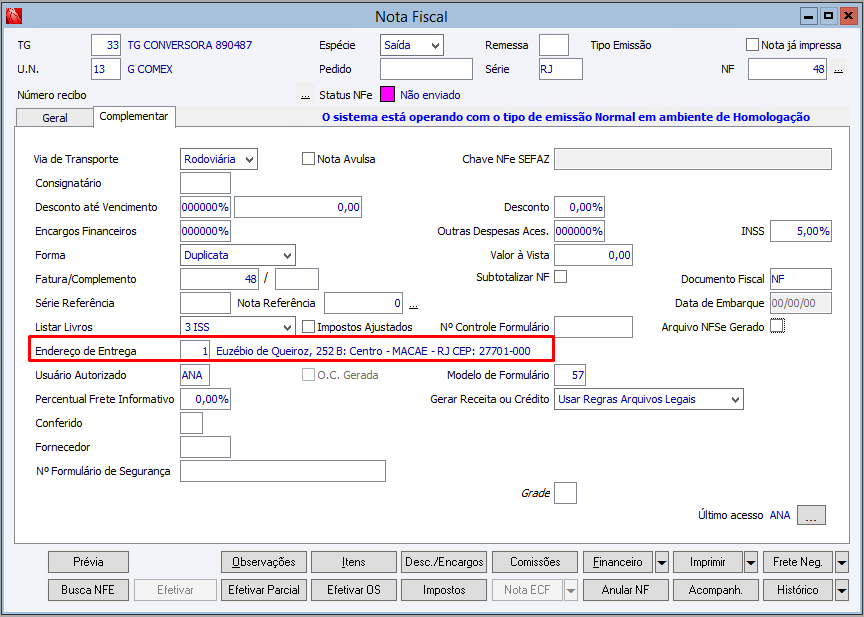Click the Nota ECF button

point(527,590)
